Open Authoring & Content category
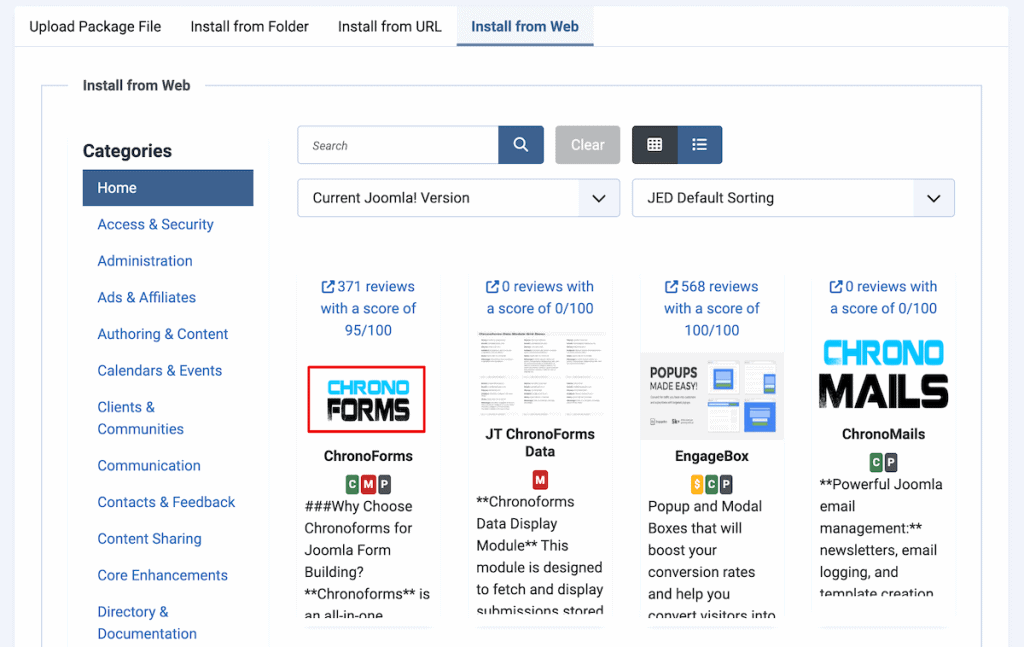Screen dimensions: 1024x647 click(163, 334)
